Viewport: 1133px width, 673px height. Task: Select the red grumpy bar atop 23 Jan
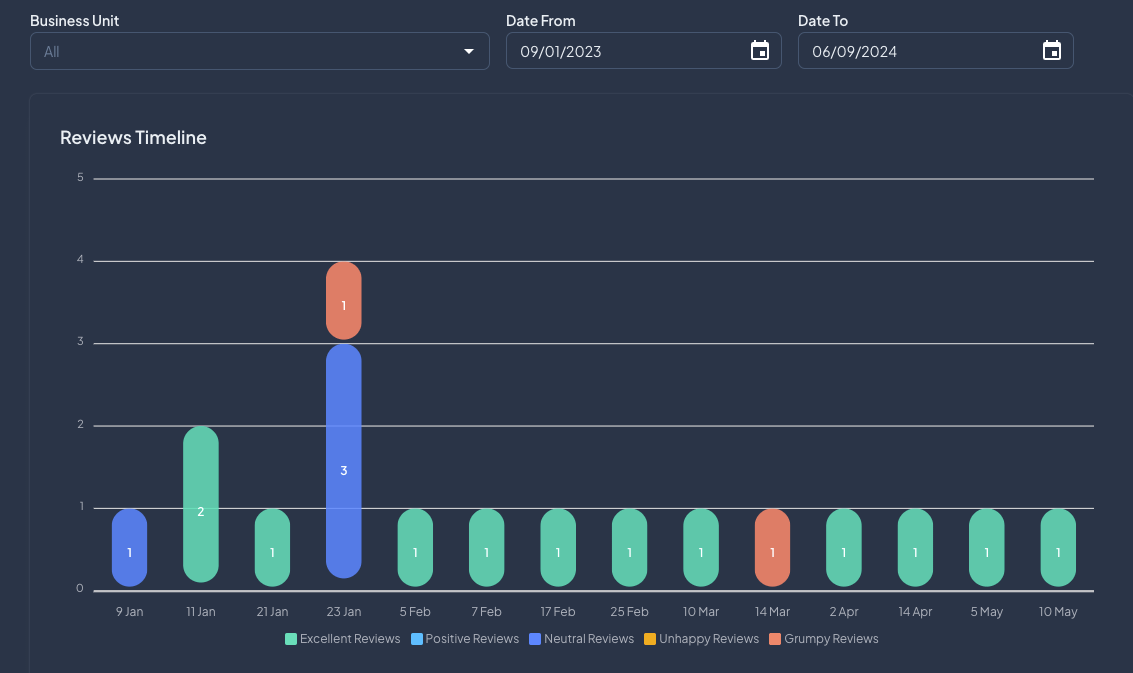click(x=343, y=301)
